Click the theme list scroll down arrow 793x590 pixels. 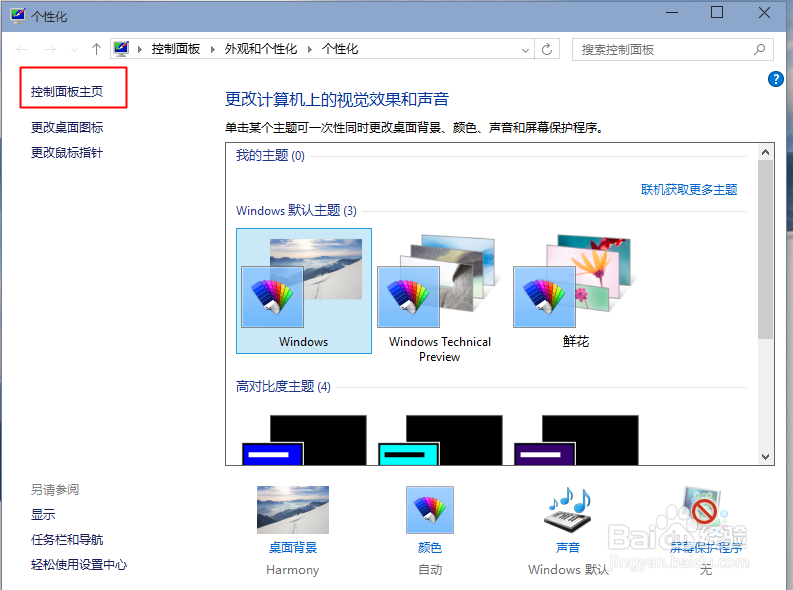point(765,457)
